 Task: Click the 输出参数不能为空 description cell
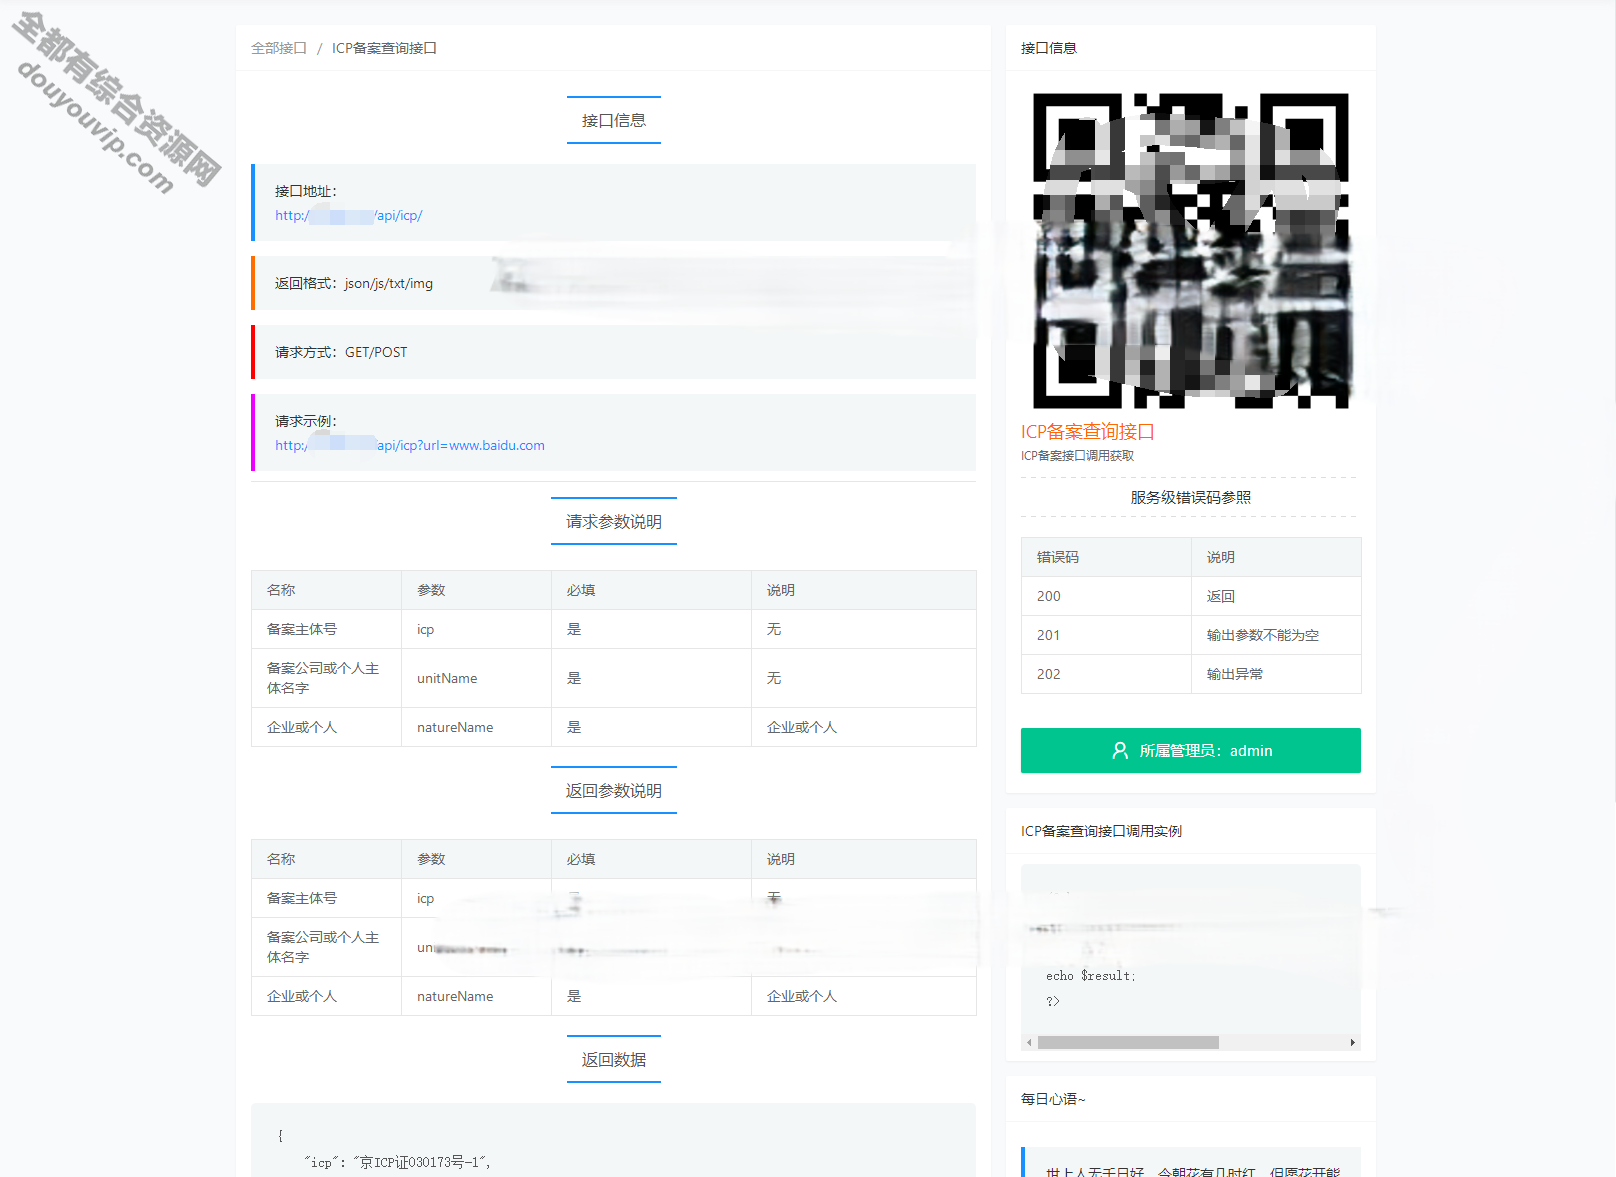(x=1276, y=635)
